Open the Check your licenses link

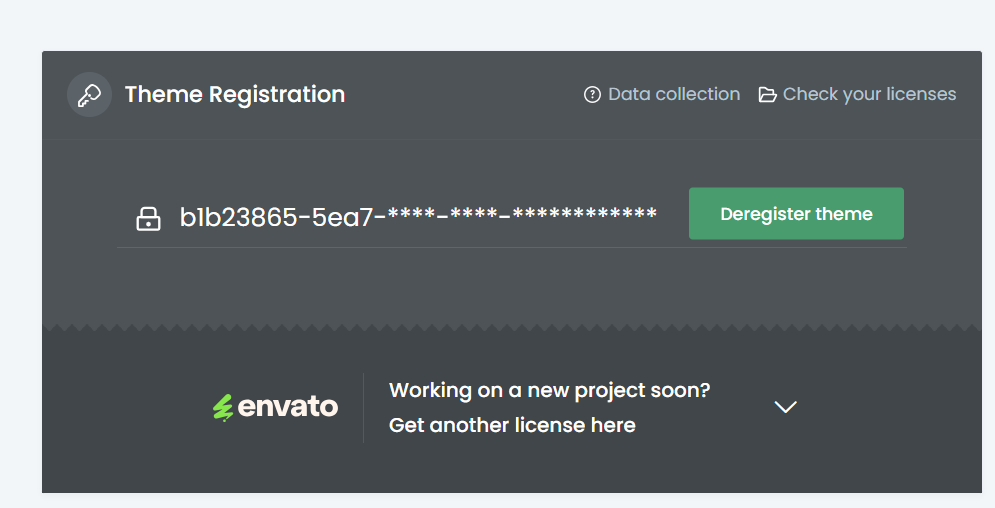(869, 94)
